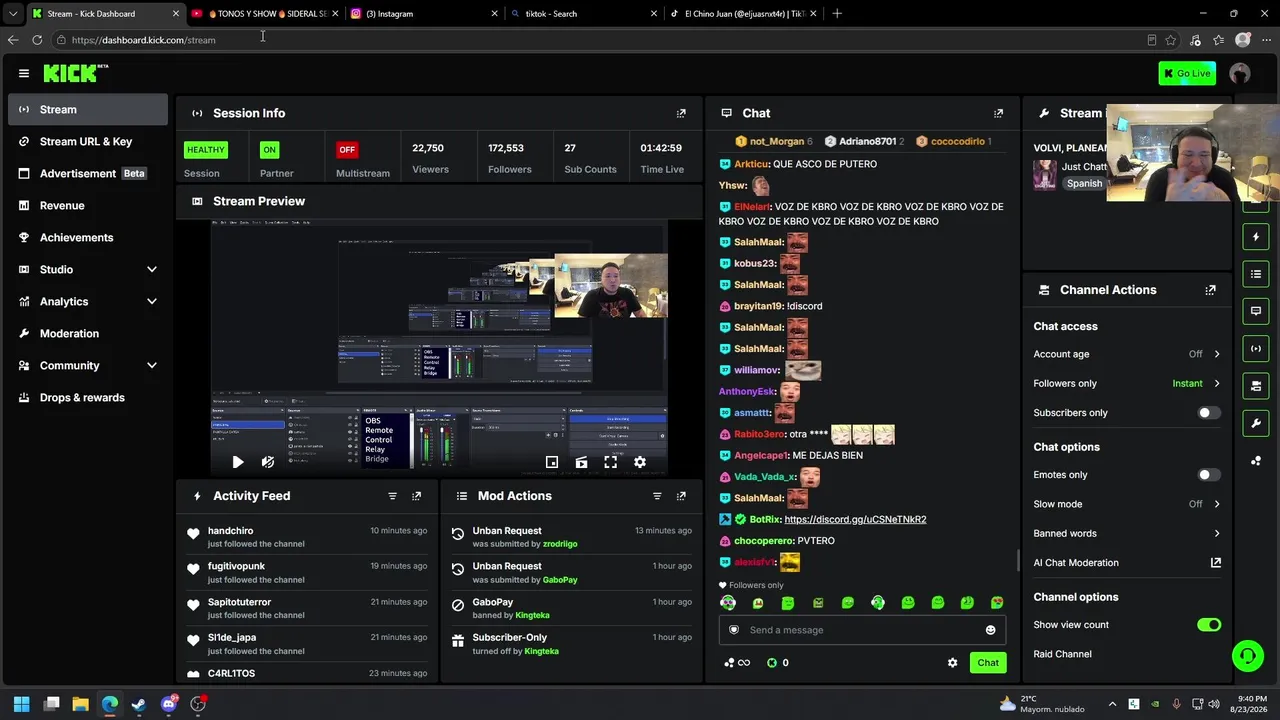The width and height of the screenshot is (1280, 720).
Task: Select Stream in the sidebar
Action: pyautogui.click(x=88, y=110)
